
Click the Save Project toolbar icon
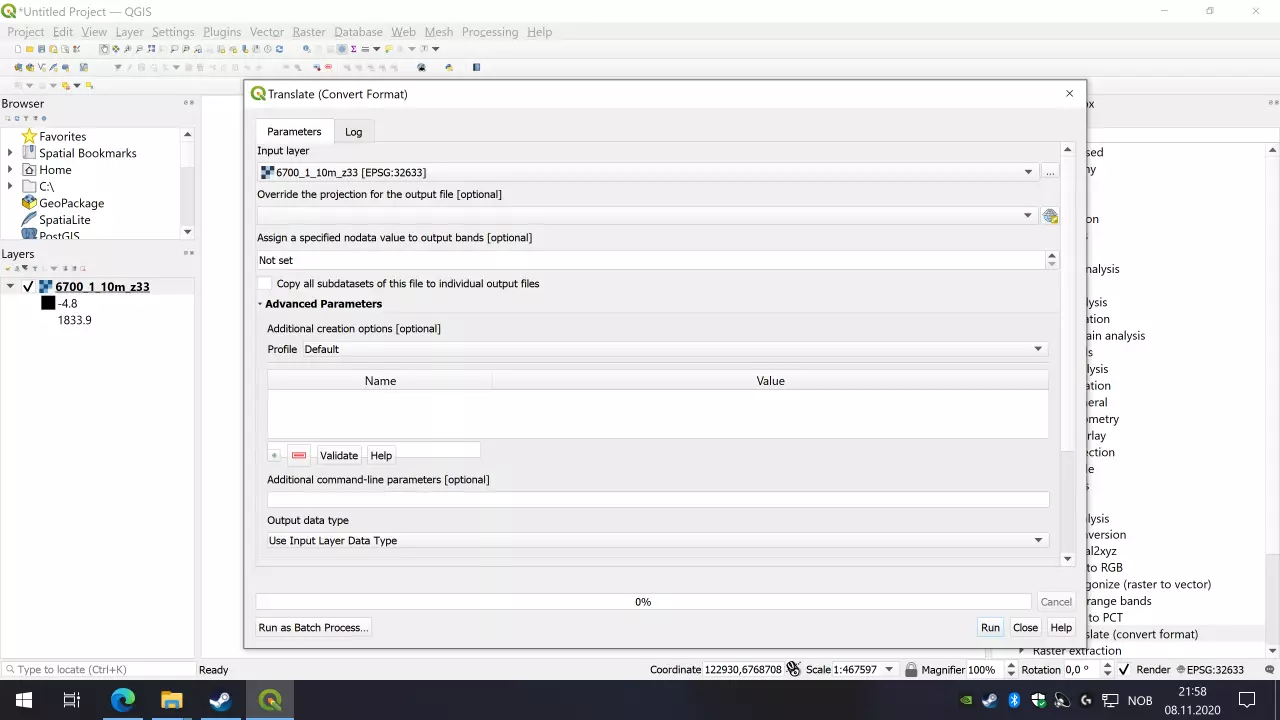click(43, 49)
